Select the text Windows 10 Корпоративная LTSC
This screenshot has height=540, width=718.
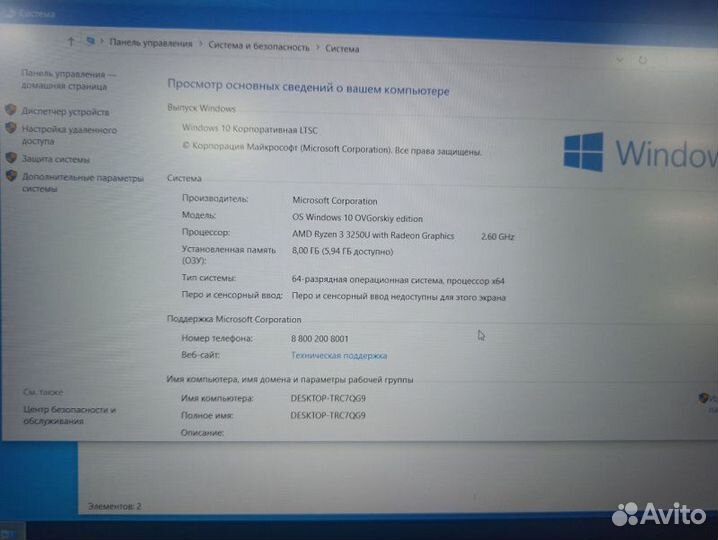point(250,129)
